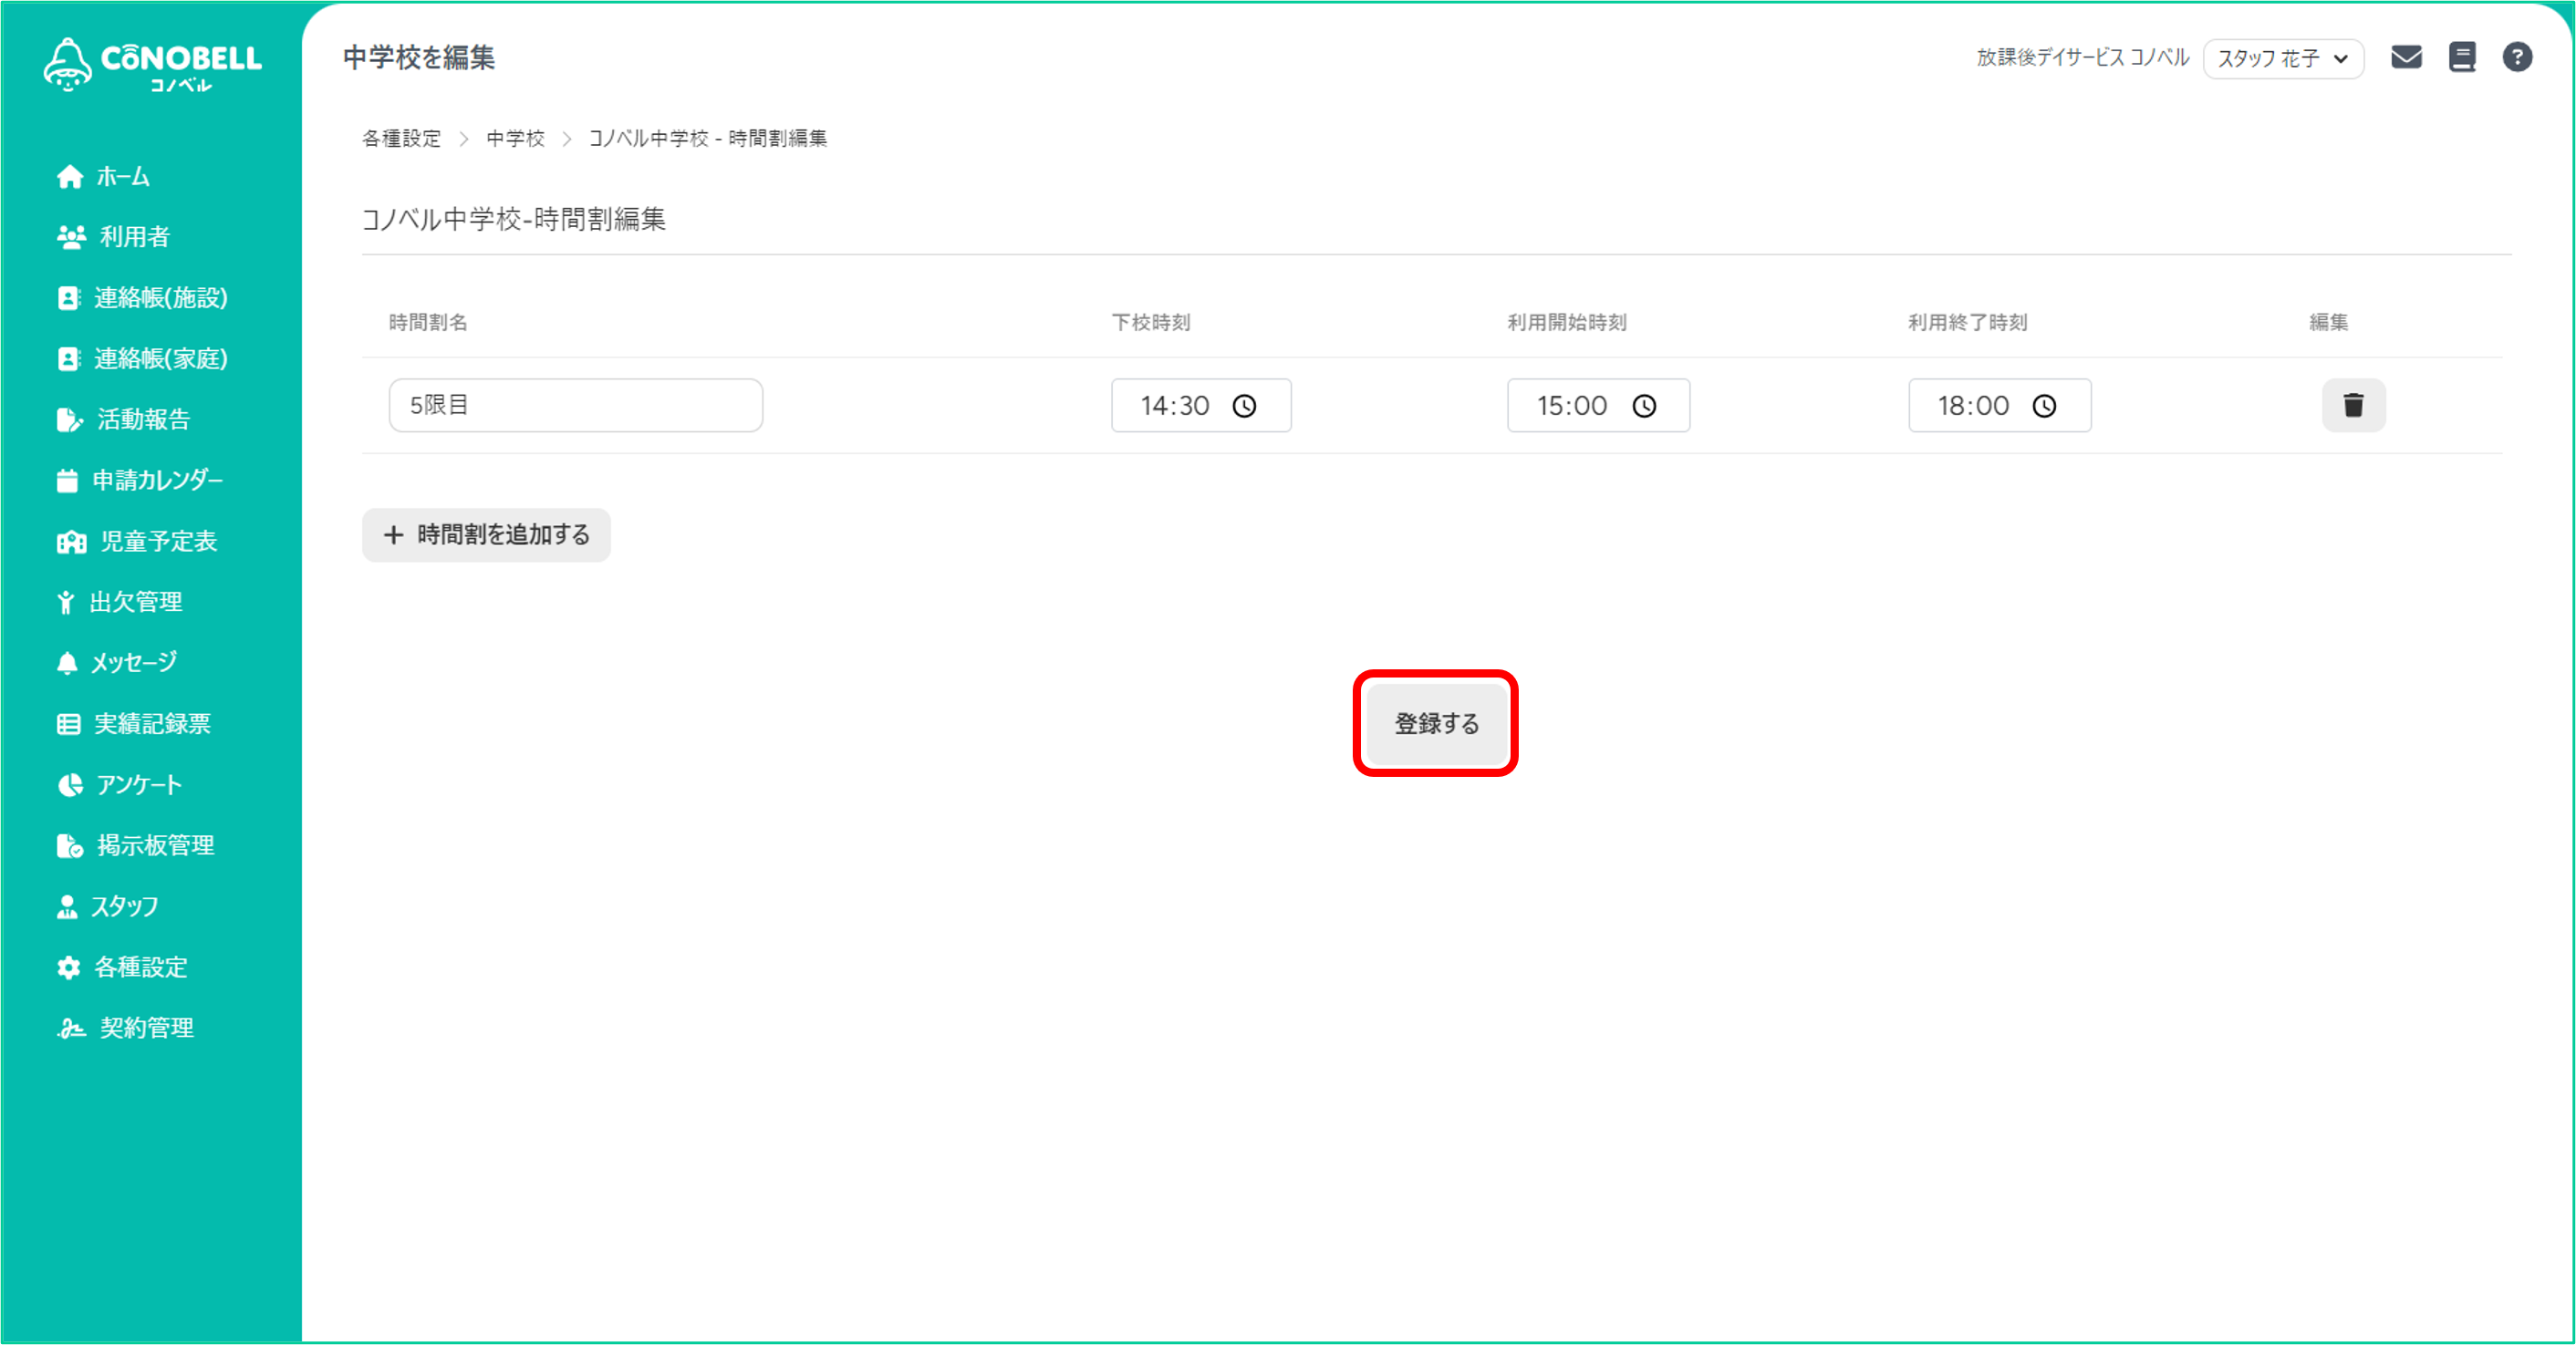The width and height of the screenshot is (2576, 1345).
Task: Open the clock picker for 18:00 利用終了時刻
Action: coord(2044,406)
